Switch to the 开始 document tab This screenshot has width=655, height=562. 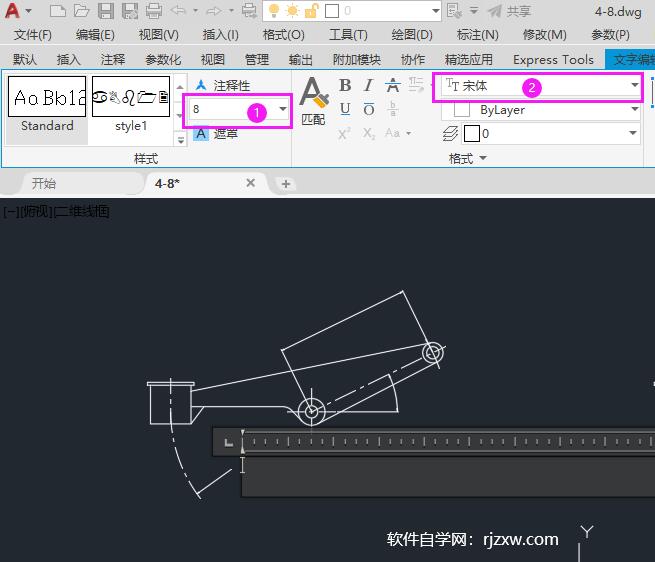[44, 183]
